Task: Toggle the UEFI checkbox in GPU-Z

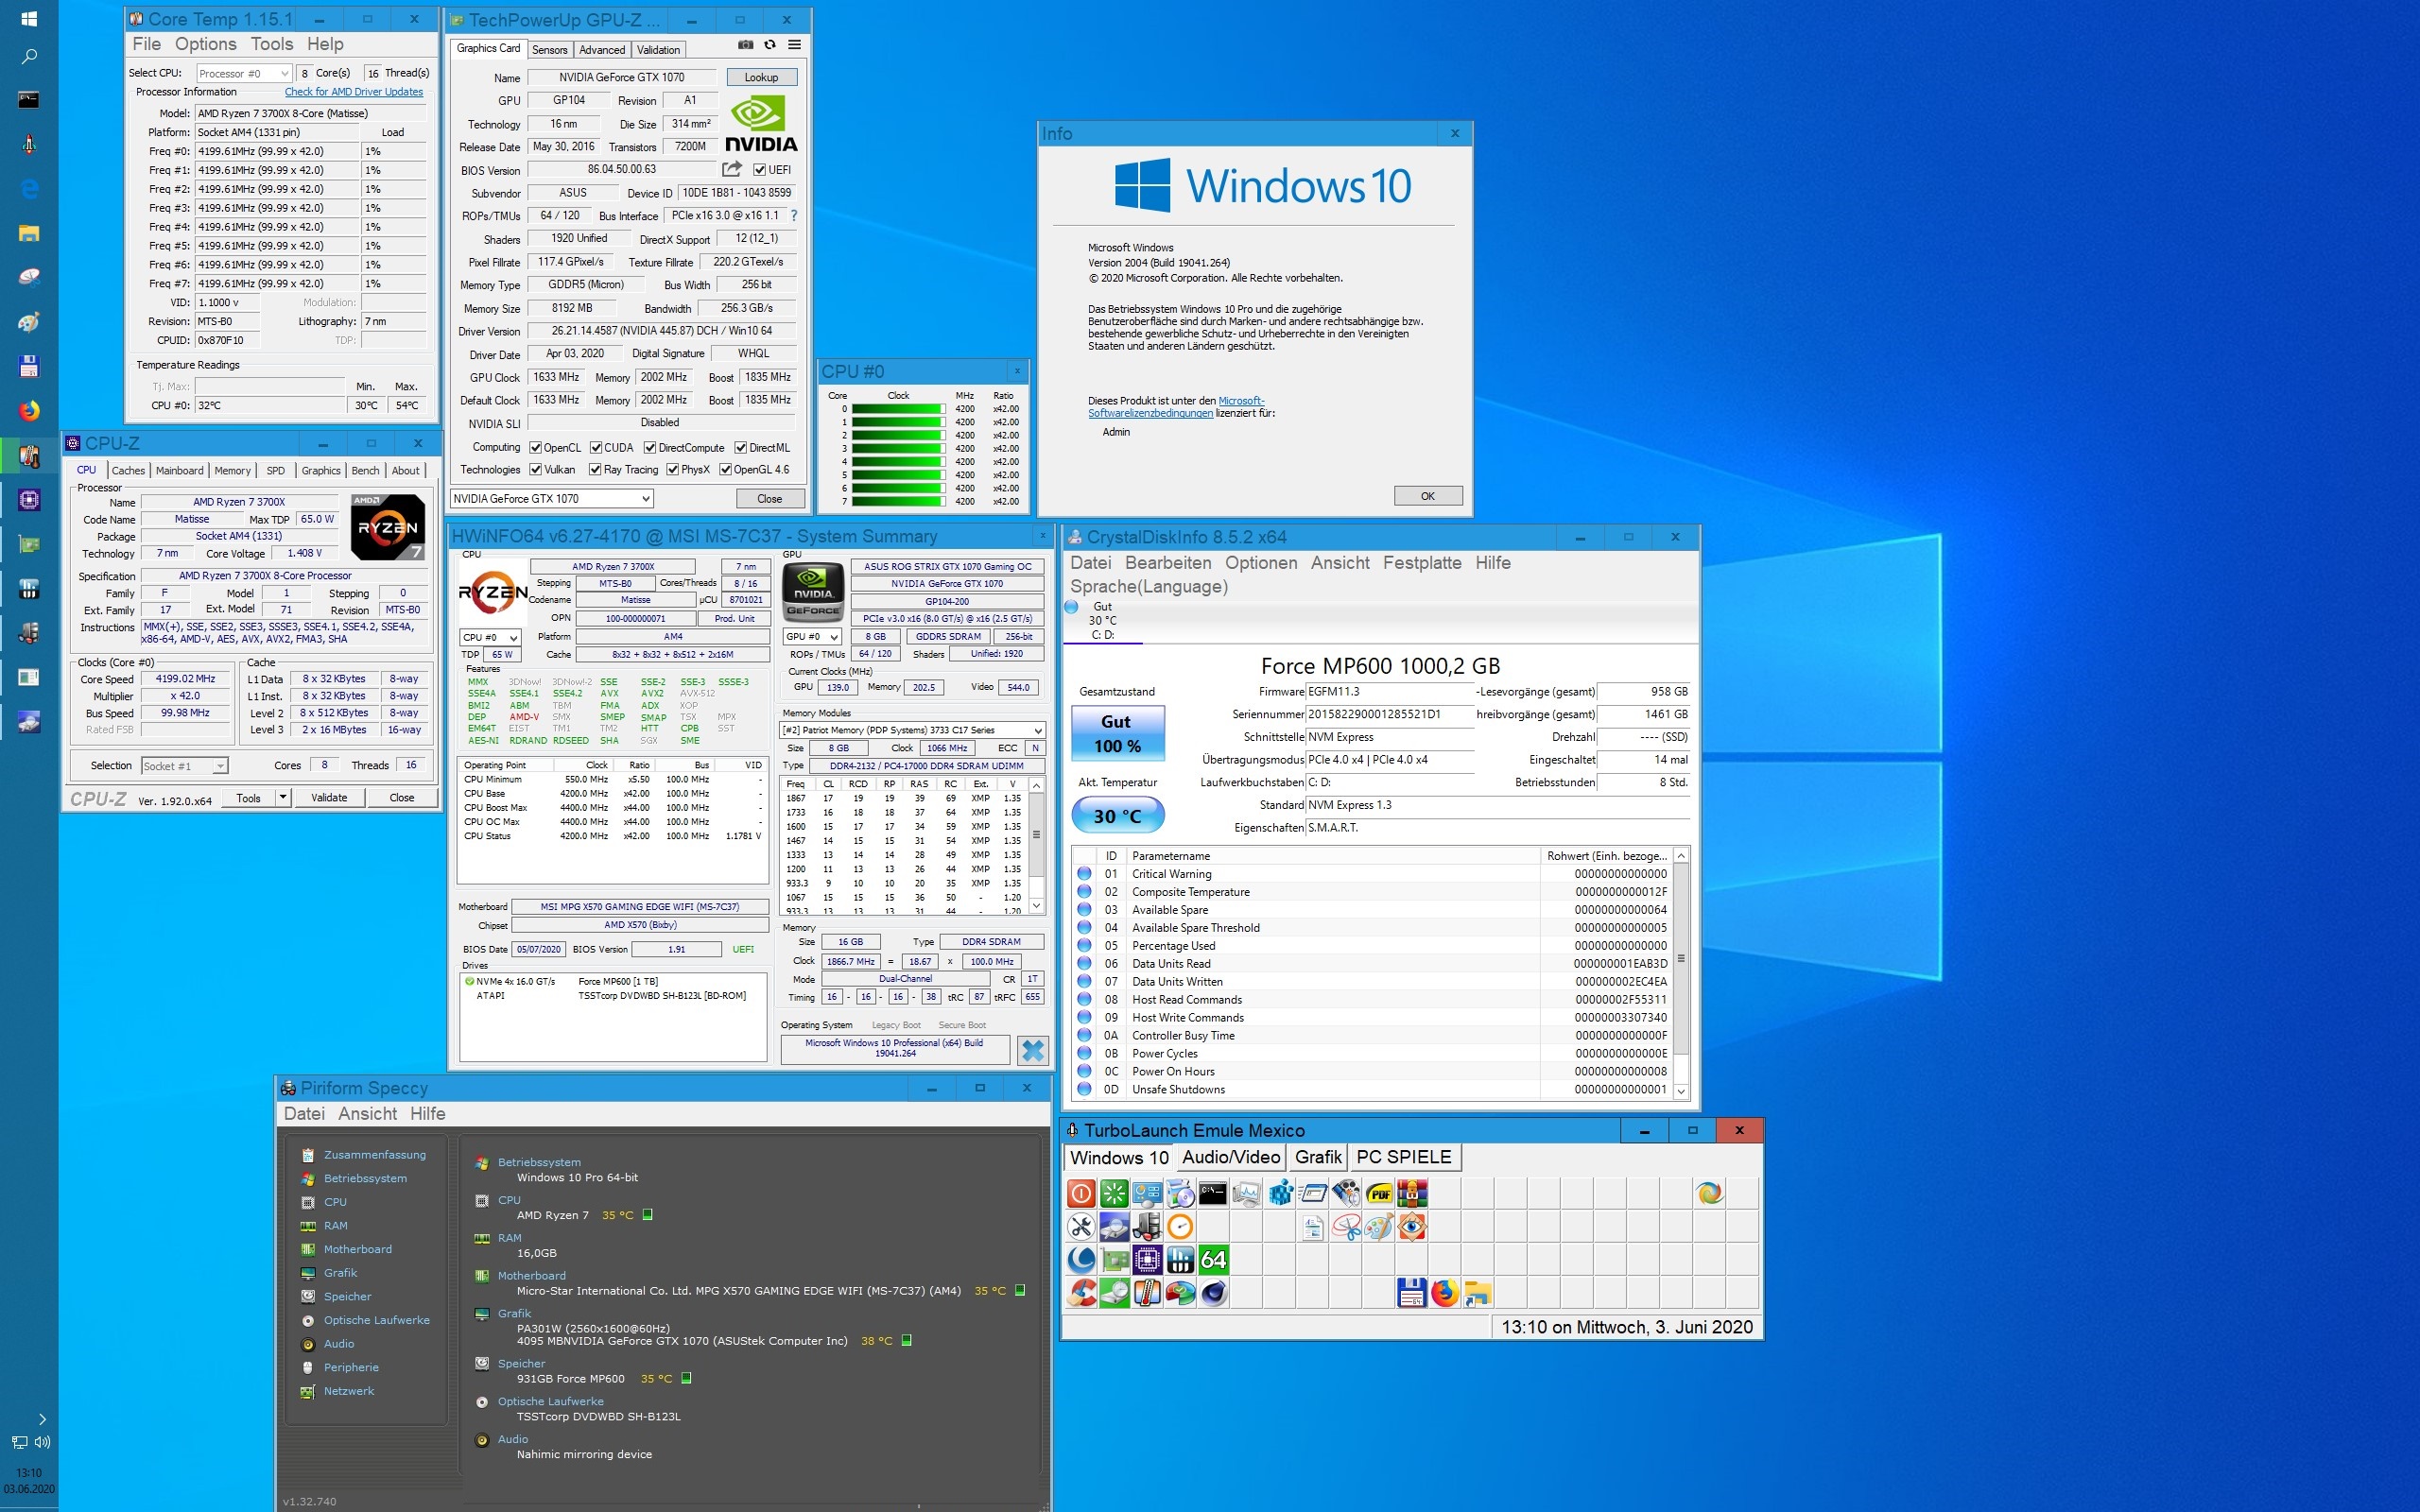Action: point(759,170)
